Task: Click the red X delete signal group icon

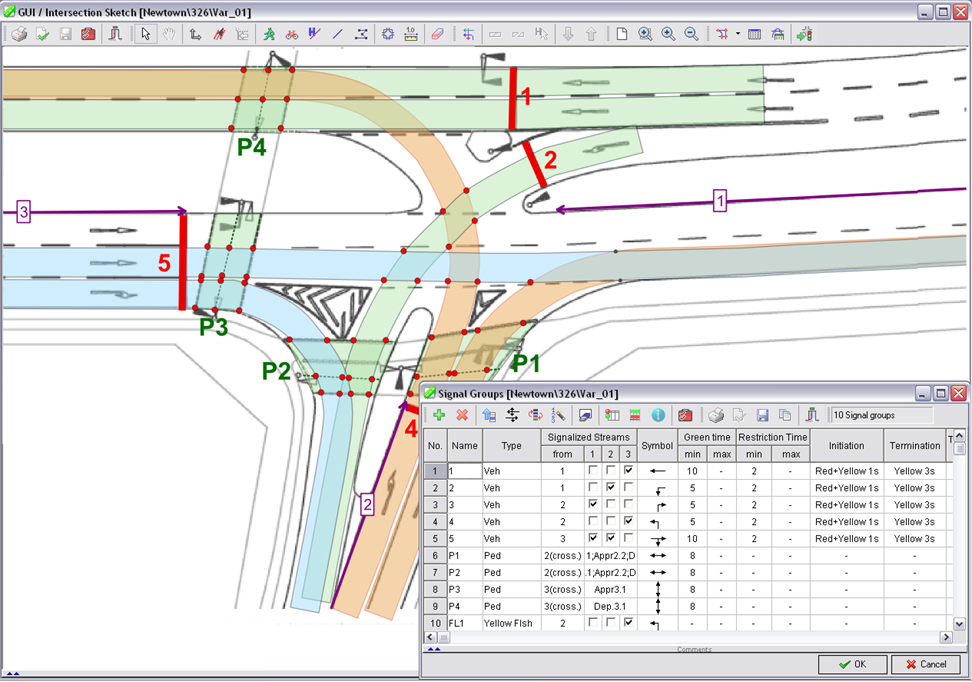Action: pyautogui.click(x=462, y=415)
